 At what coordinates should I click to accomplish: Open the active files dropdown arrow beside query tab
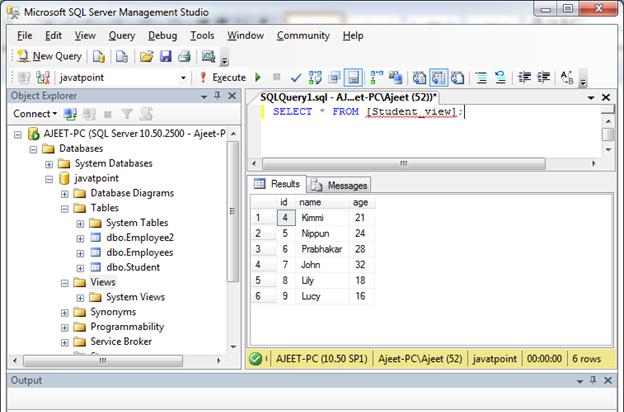(591, 98)
